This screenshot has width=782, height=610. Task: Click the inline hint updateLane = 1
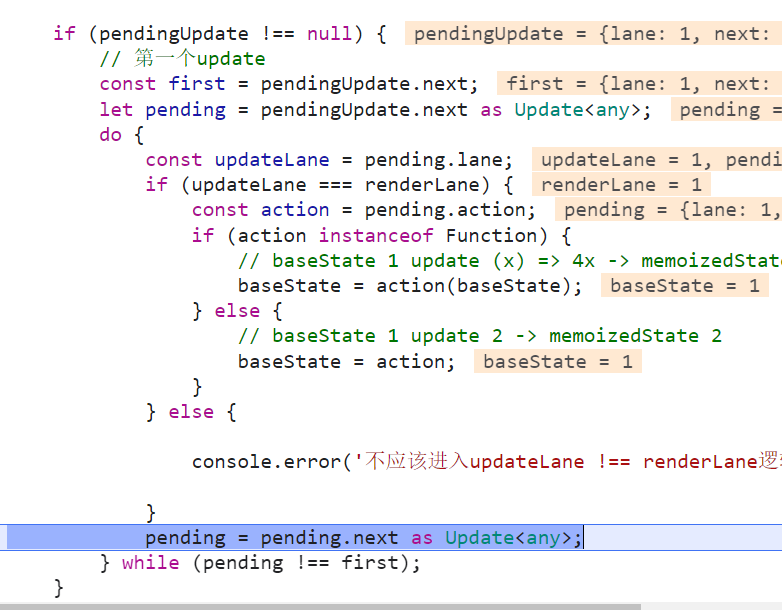coord(656,160)
